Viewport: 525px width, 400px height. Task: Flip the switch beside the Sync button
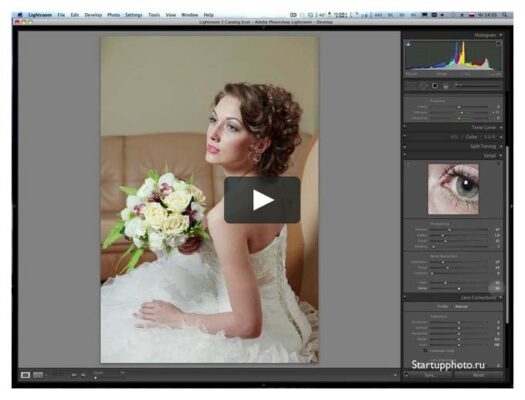[x=406, y=374]
